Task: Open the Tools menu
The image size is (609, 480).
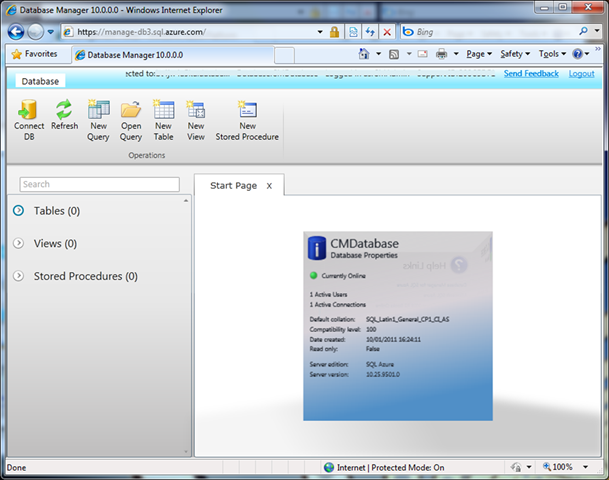Action: [x=552, y=54]
